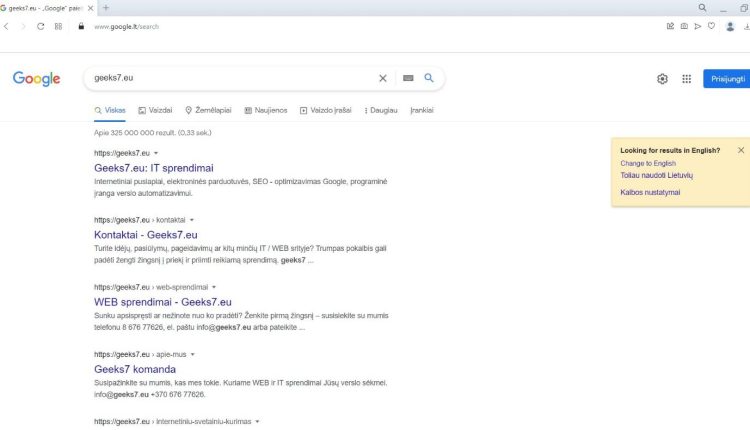Viewport: 750px width, 430px height.
Task: Dismiss the English results language notice
Action: (741, 150)
